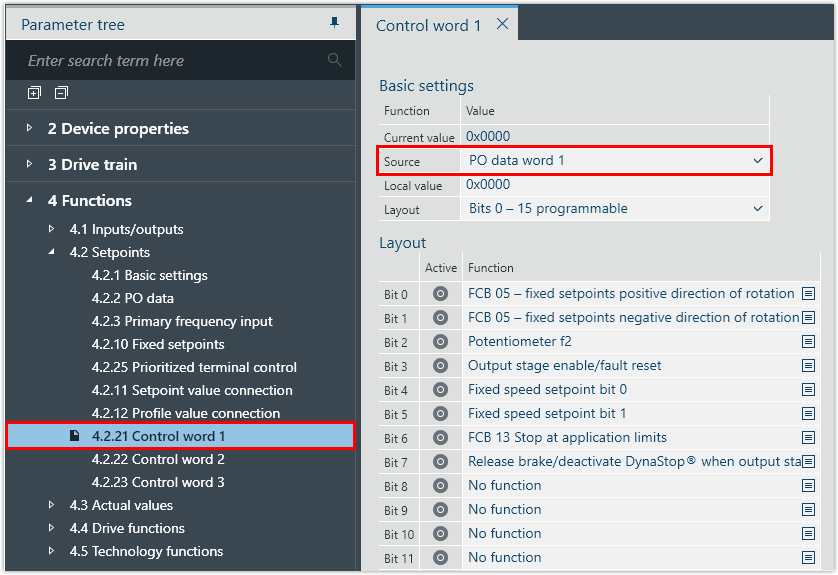
Task: Click the Fixed speed setpoint bit 1 function
Action: click(x=547, y=414)
